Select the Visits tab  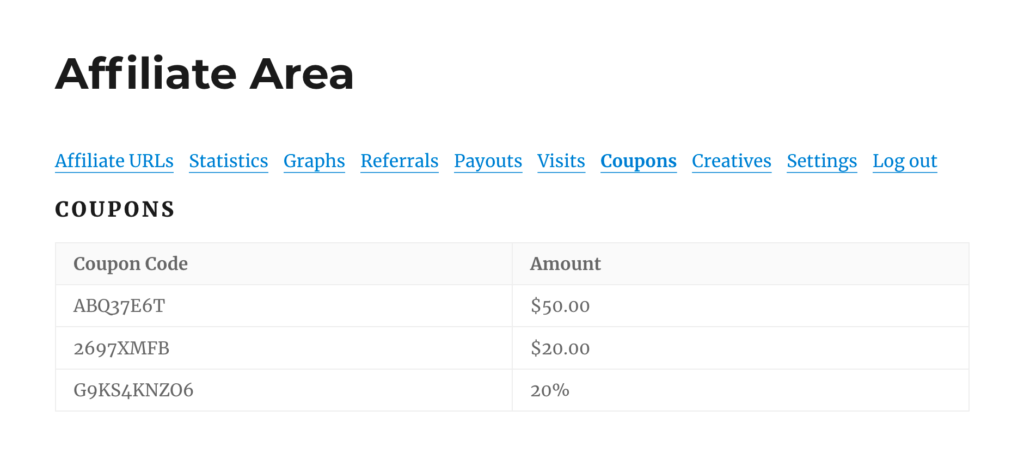tap(561, 161)
